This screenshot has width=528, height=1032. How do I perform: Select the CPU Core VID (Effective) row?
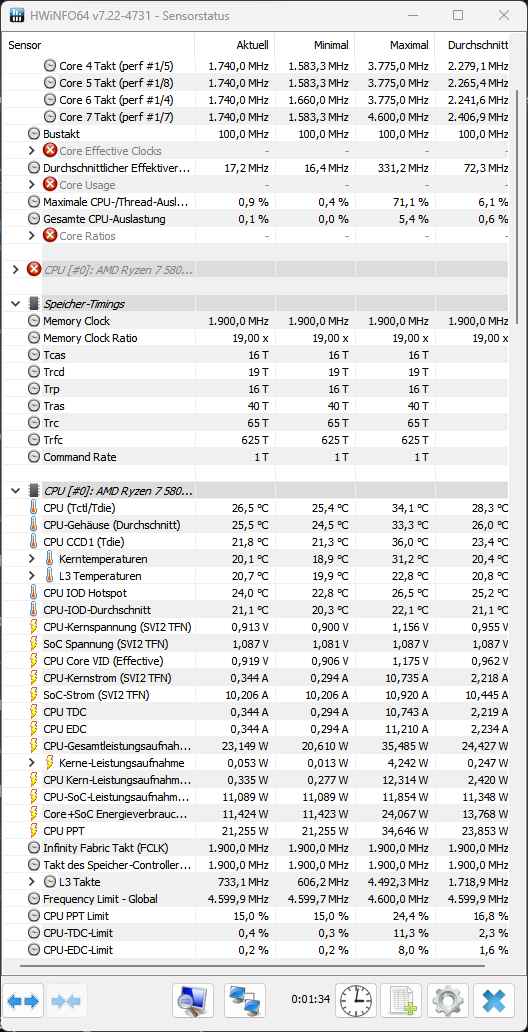(255, 661)
